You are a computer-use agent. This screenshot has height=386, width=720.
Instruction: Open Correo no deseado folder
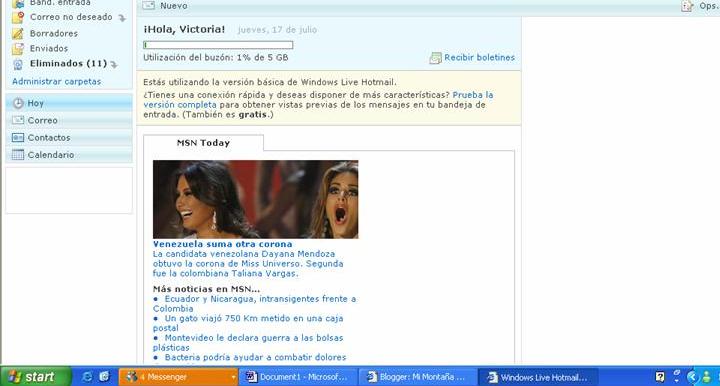click(71, 17)
